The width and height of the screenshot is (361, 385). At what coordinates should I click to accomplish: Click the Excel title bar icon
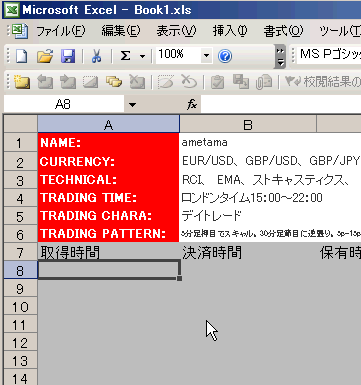click(x=12, y=10)
